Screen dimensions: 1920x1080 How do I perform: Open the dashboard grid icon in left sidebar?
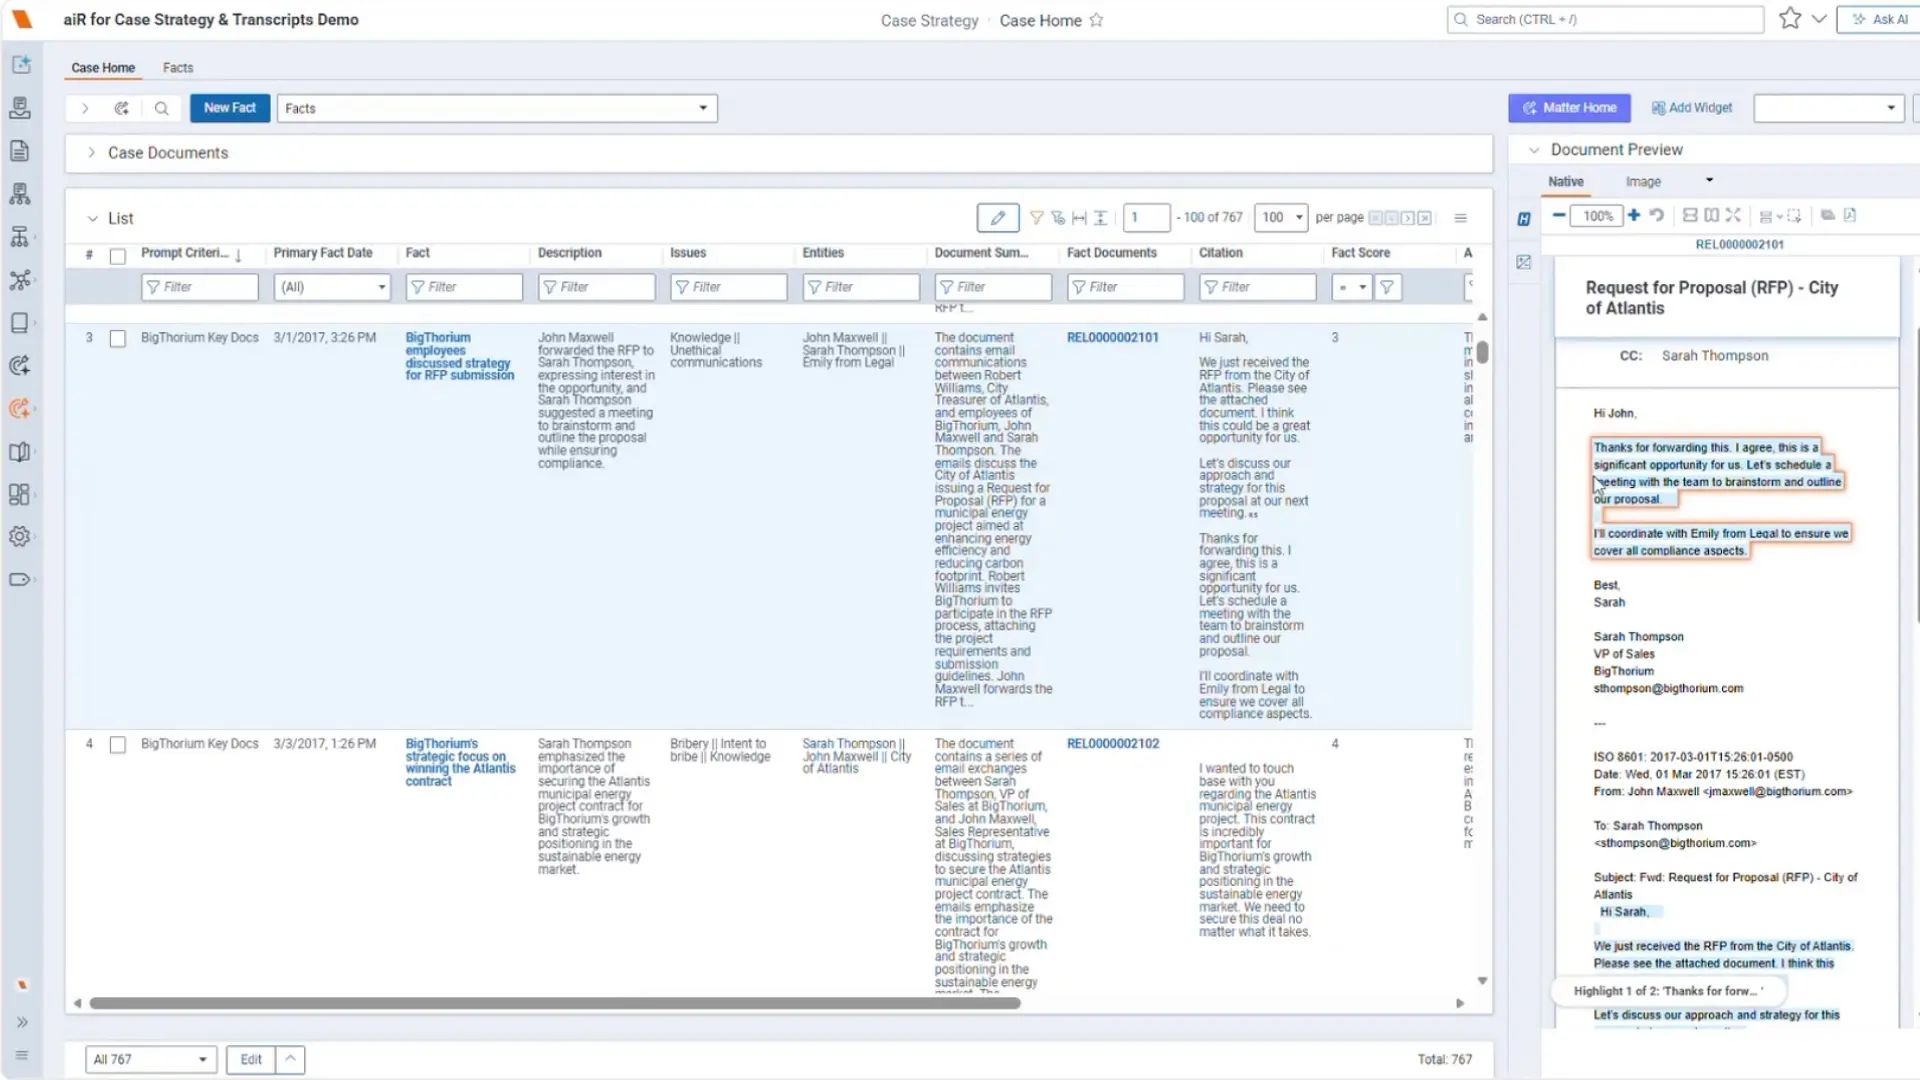click(x=20, y=494)
